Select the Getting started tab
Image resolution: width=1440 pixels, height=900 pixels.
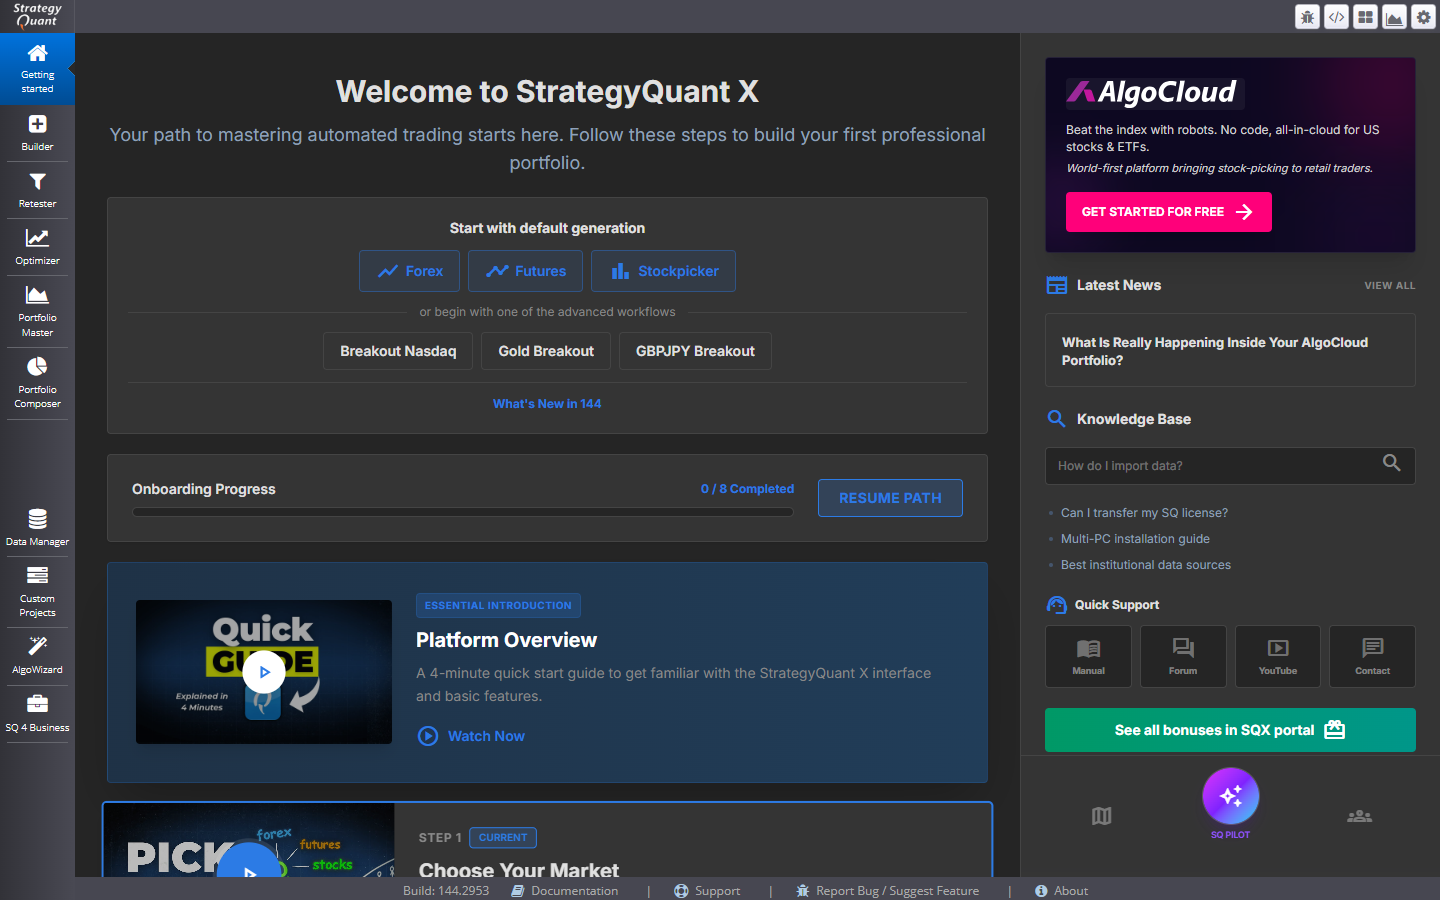pos(37,69)
